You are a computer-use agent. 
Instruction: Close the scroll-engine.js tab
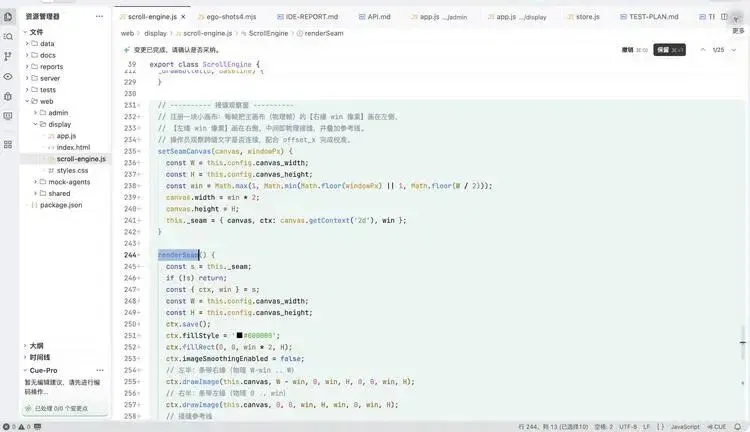point(183,17)
